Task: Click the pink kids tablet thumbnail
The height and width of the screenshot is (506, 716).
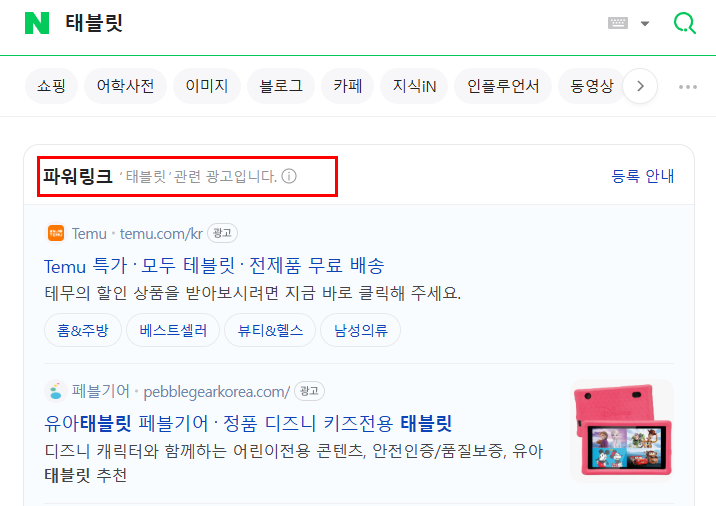Action: click(x=622, y=430)
